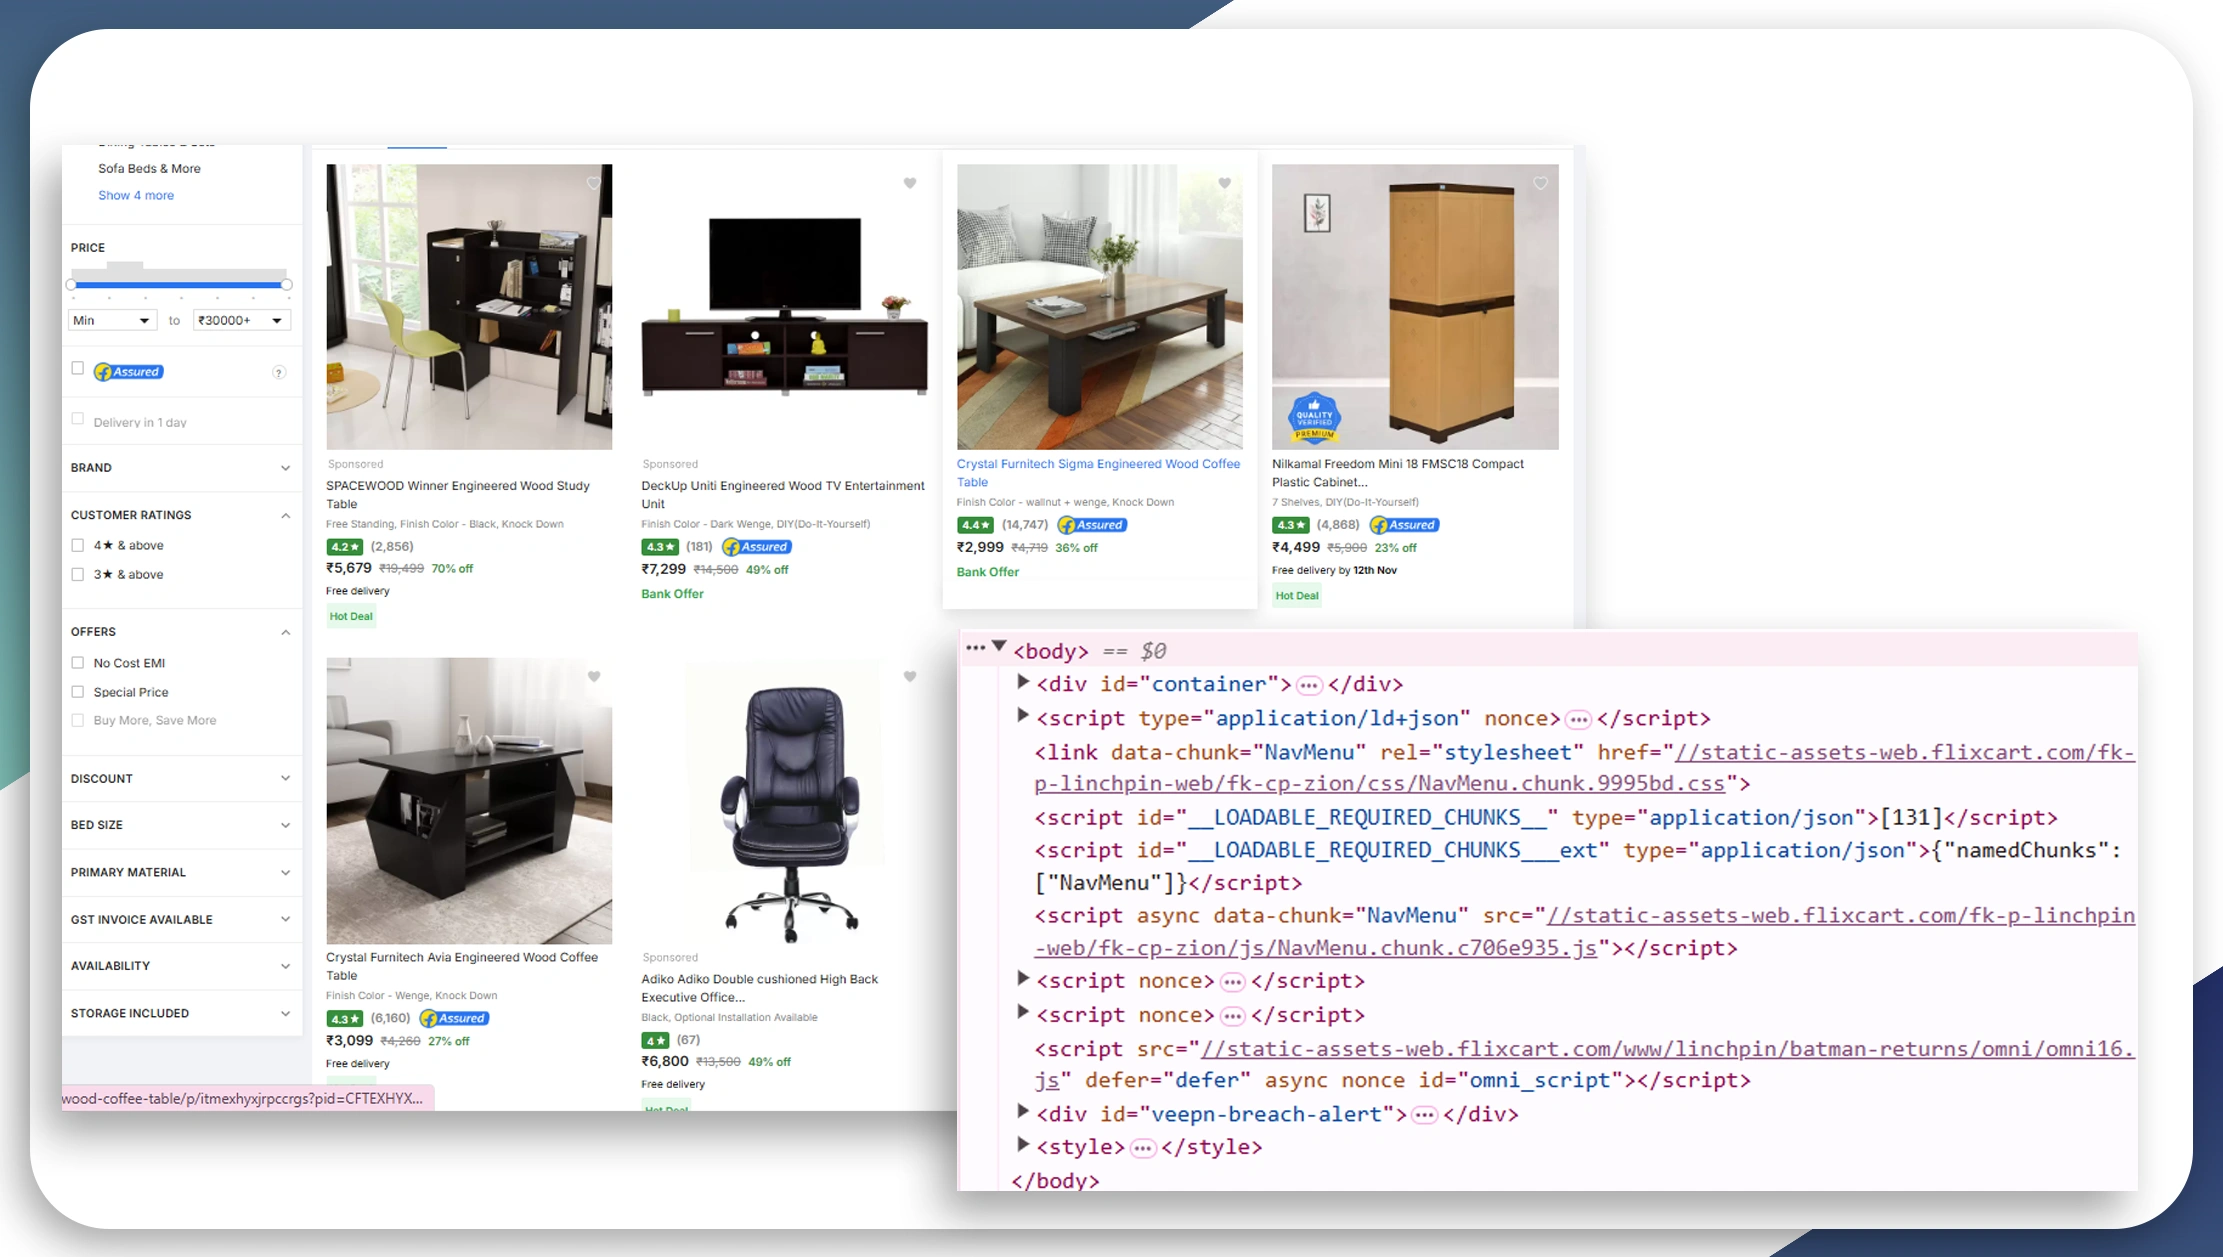Click Show 4 more category link
The height and width of the screenshot is (1257, 2223).
136,194
